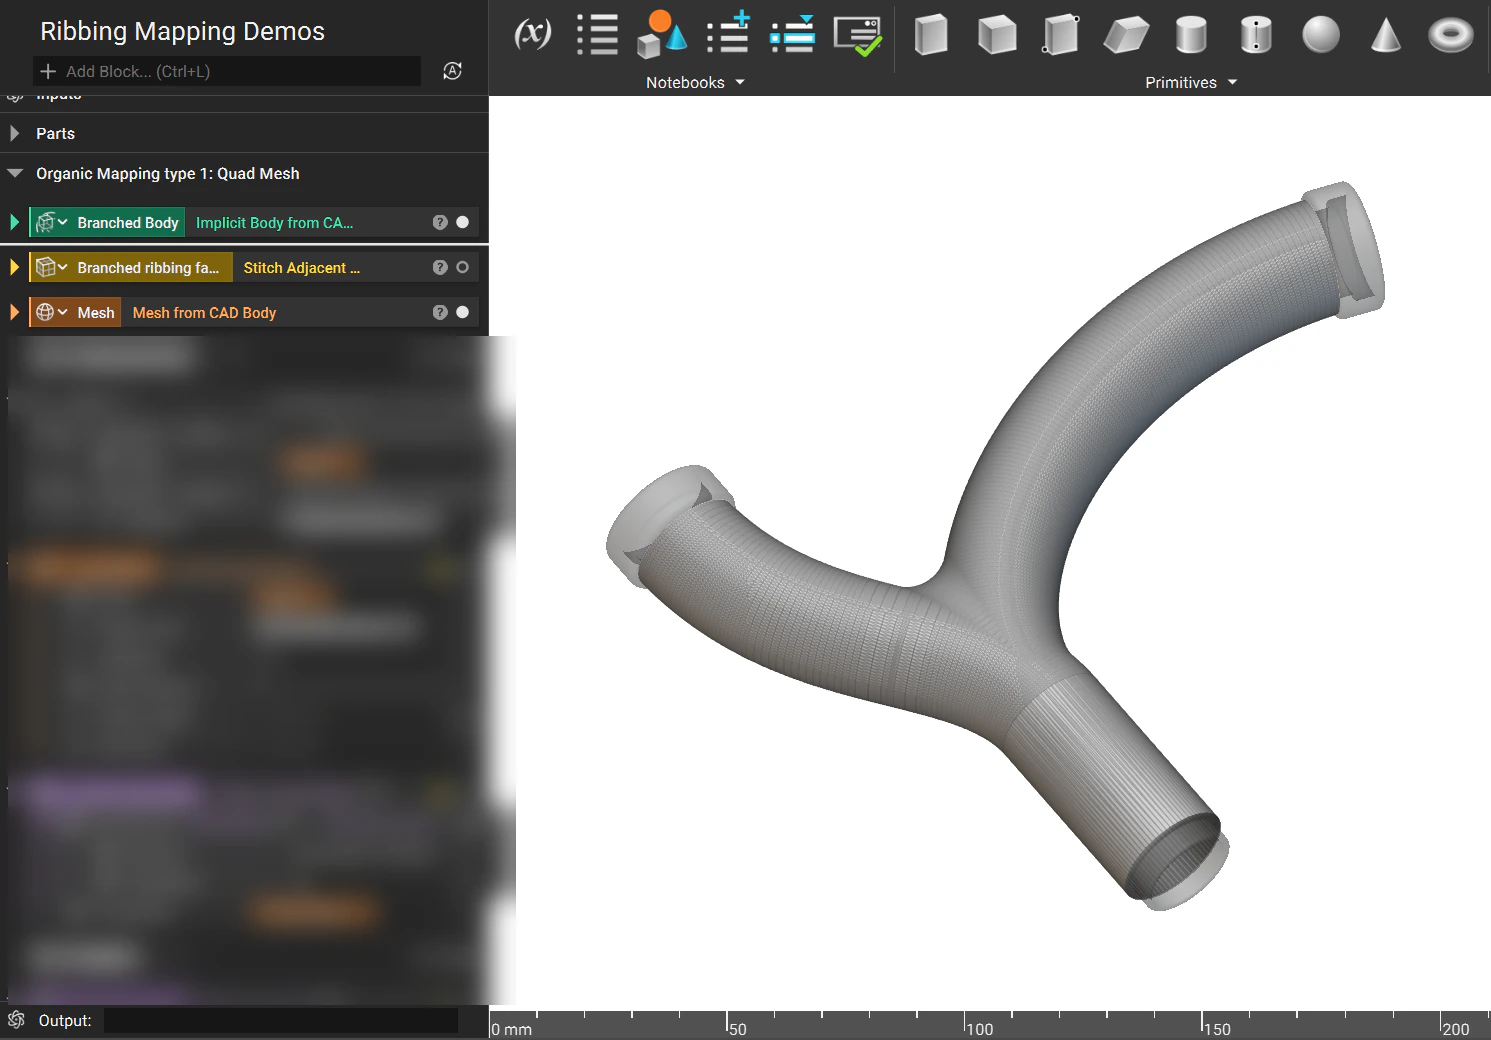1491x1040 pixels.
Task: Insert the Cylinder primitive
Action: click(x=1191, y=35)
